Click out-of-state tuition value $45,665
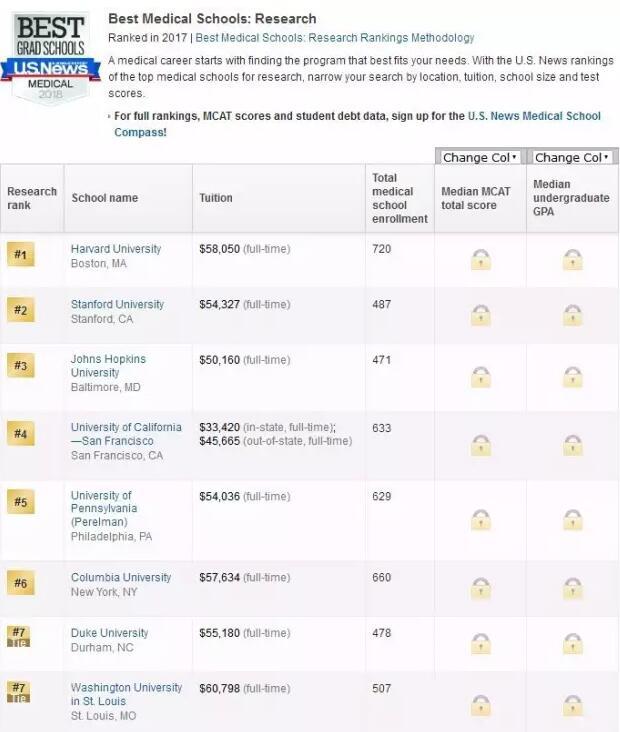Image resolution: width=620 pixels, height=732 pixels. pos(219,441)
